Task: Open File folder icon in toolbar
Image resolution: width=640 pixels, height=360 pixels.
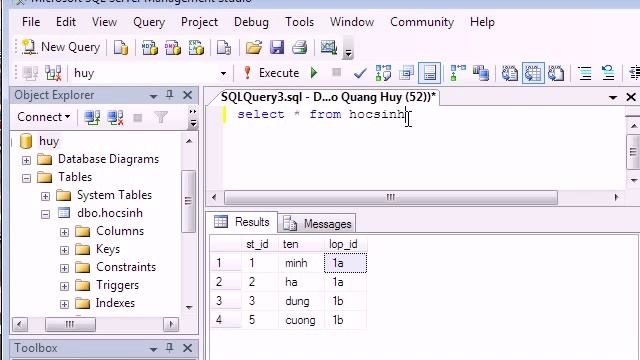Action: click(x=253, y=47)
